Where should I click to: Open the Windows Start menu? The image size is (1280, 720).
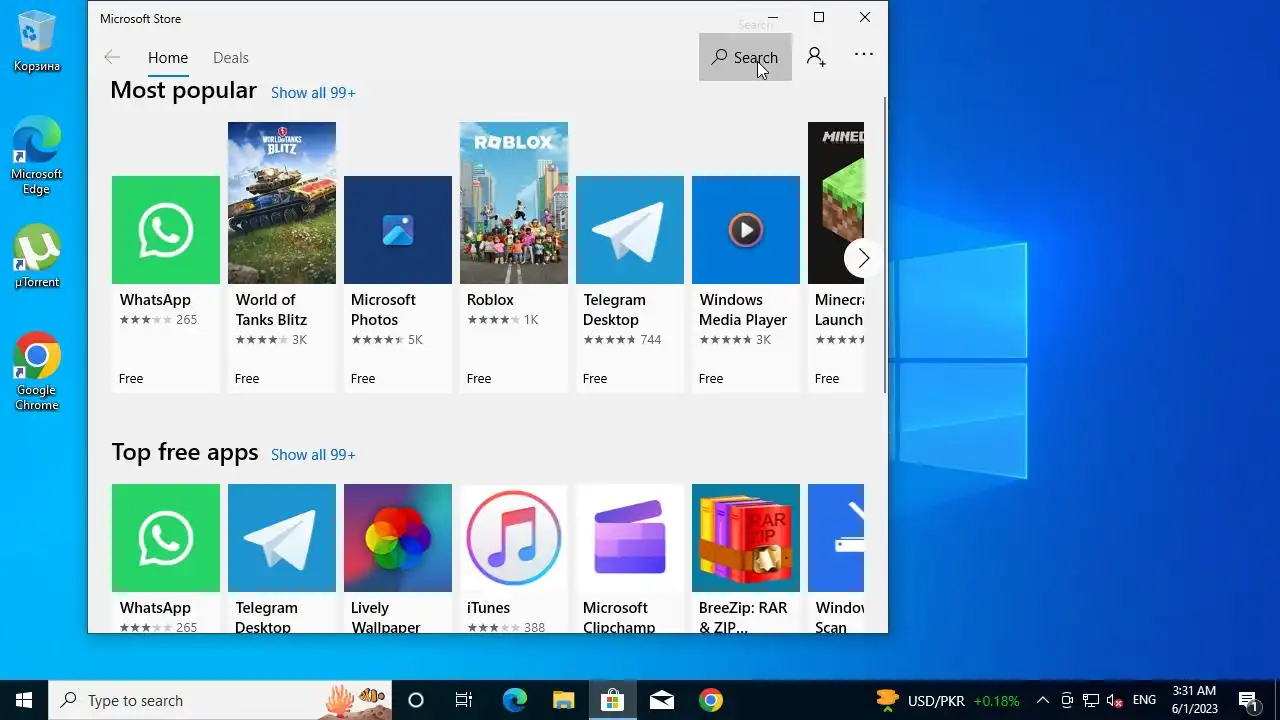[24, 700]
